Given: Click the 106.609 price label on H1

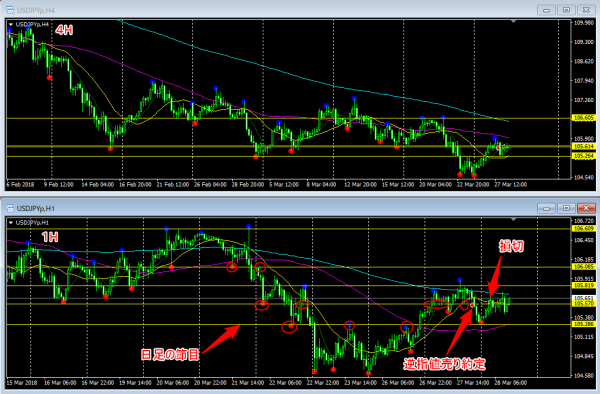Looking at the screenshot, I should 583,228.
